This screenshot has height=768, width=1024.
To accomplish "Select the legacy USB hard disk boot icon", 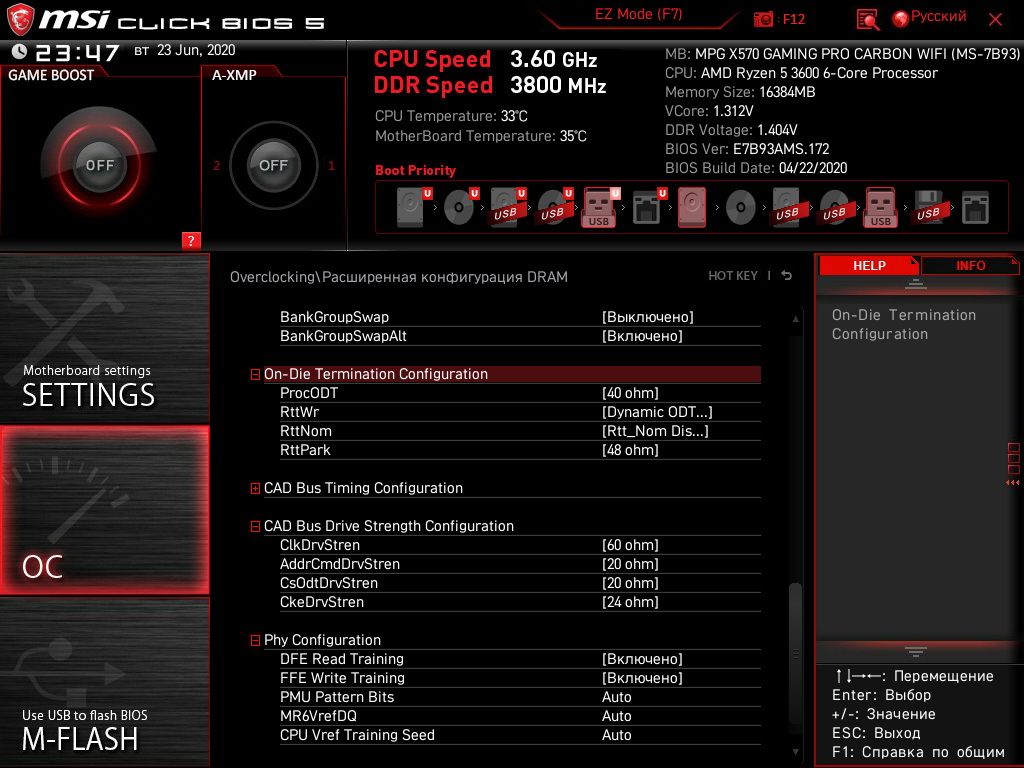I will click(x=787, y=207).
